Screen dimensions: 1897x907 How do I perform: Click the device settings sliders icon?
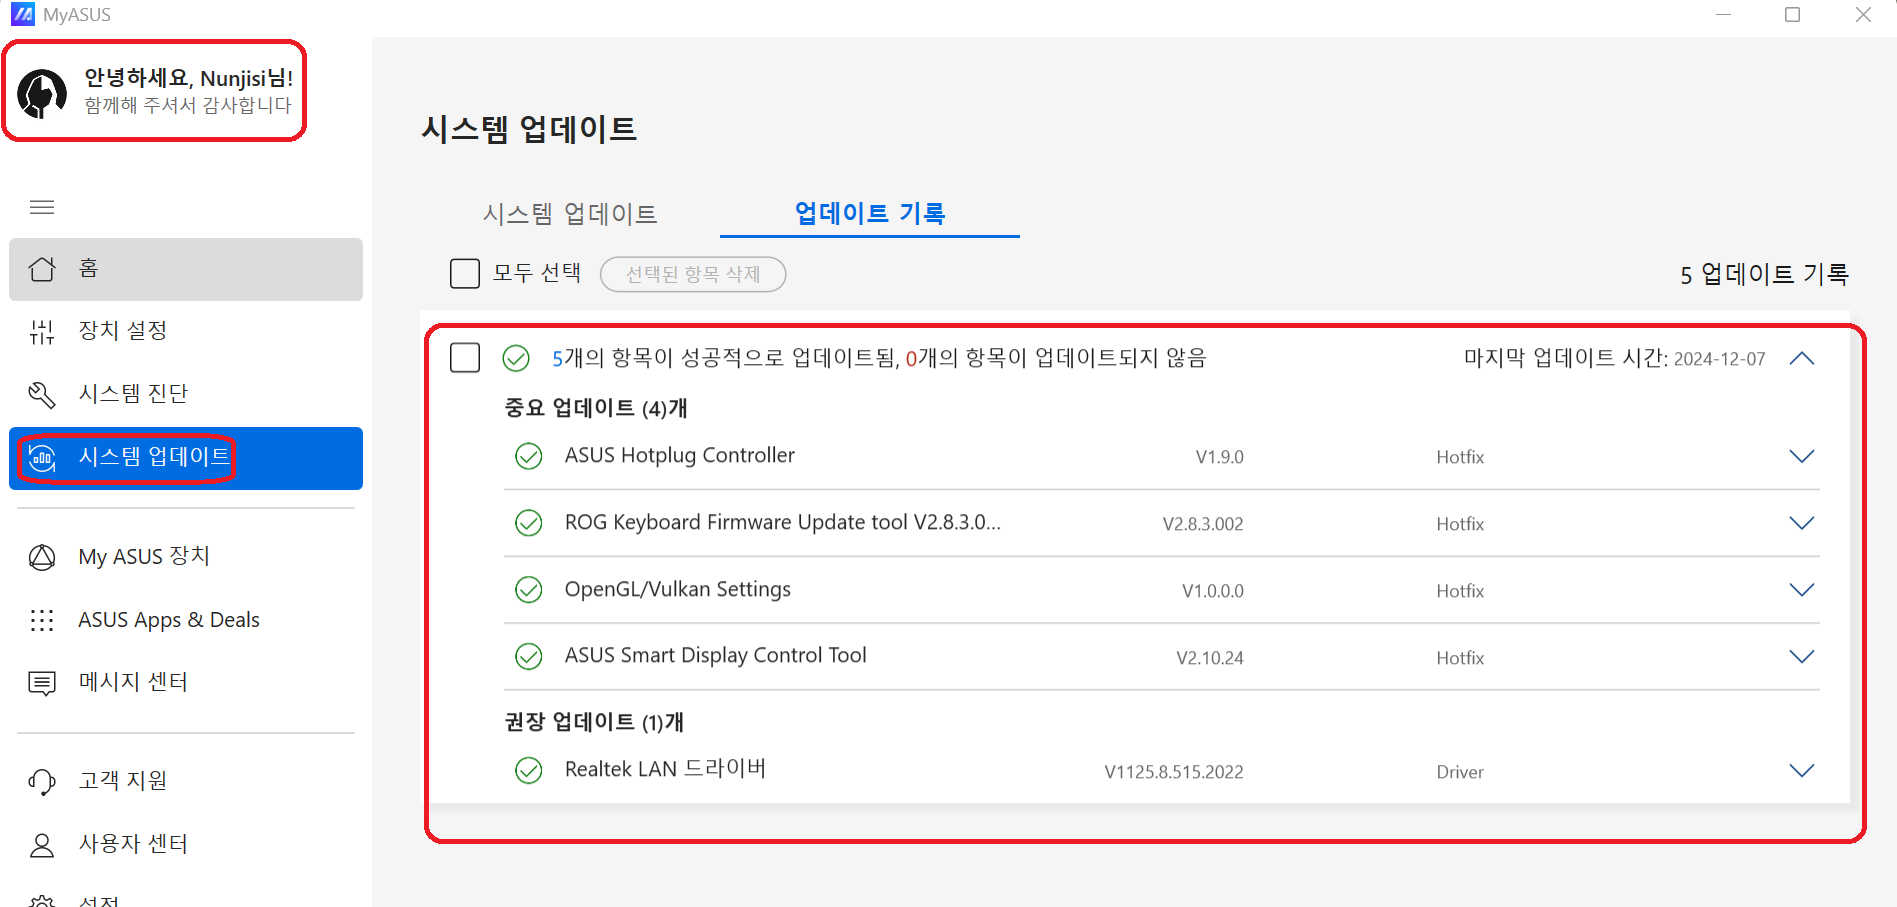pyautogui.click(x=42, y=332)
